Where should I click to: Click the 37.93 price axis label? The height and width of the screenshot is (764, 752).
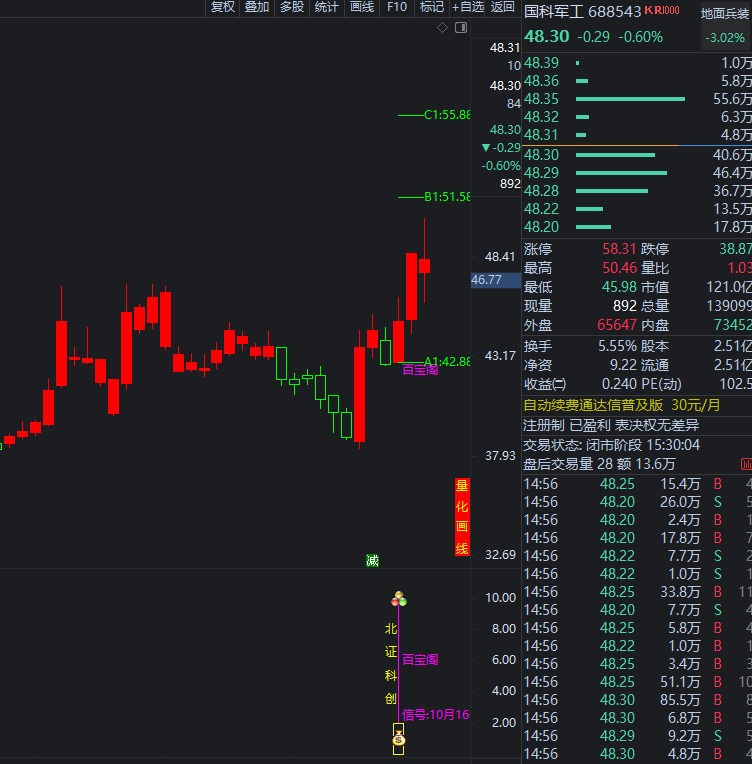click(500, 456)
